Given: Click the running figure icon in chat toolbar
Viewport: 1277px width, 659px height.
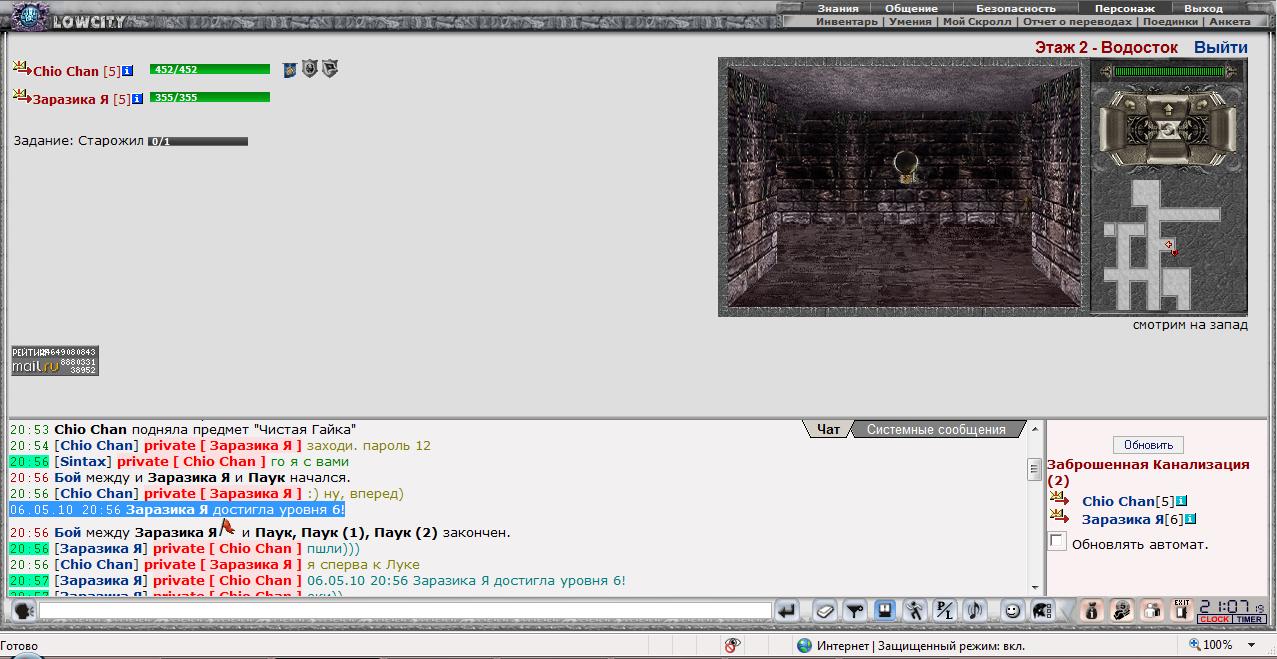Looking at the screenshot, I should (x=914, y=610).
